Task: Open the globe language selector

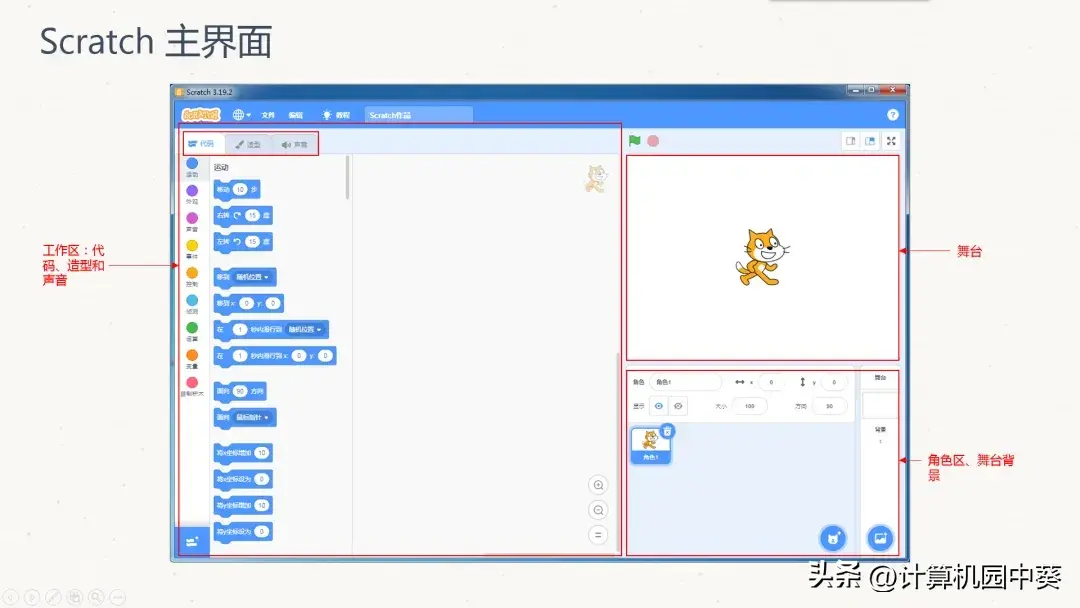Action: coord(241,115)
